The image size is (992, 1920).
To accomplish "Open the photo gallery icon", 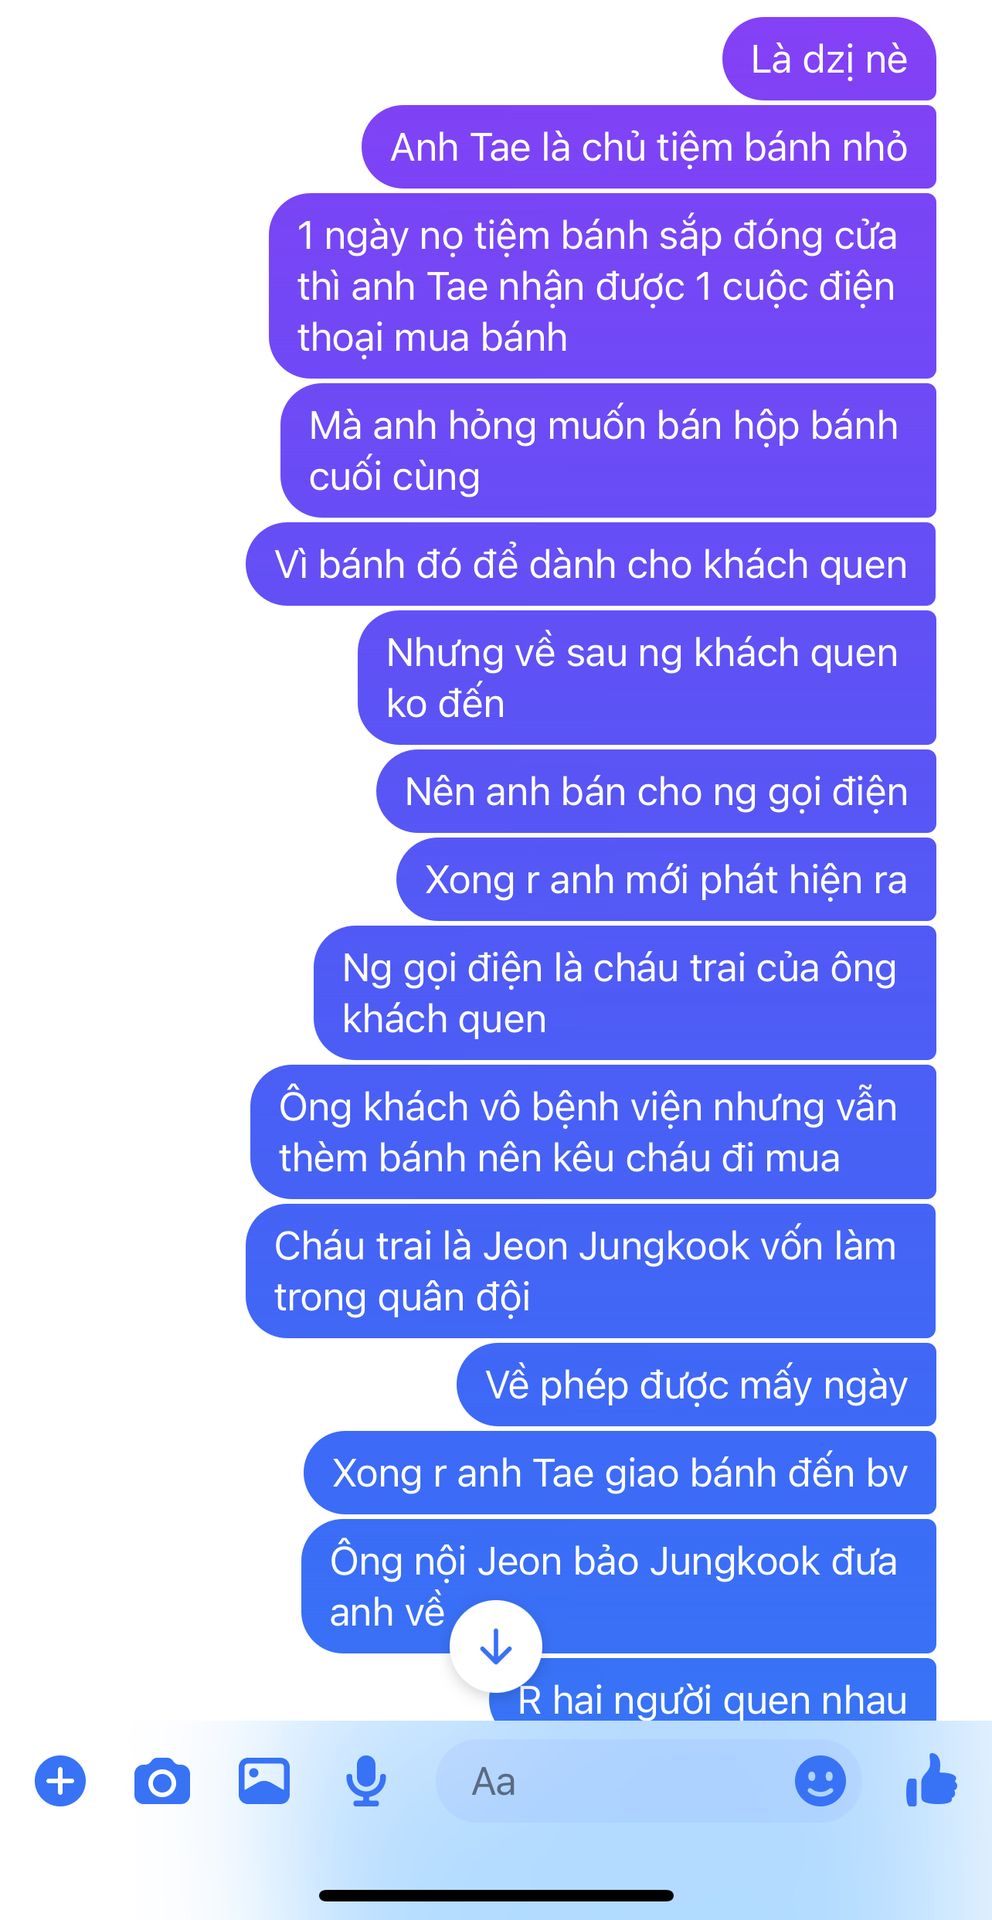I will tap(264, 1781).
